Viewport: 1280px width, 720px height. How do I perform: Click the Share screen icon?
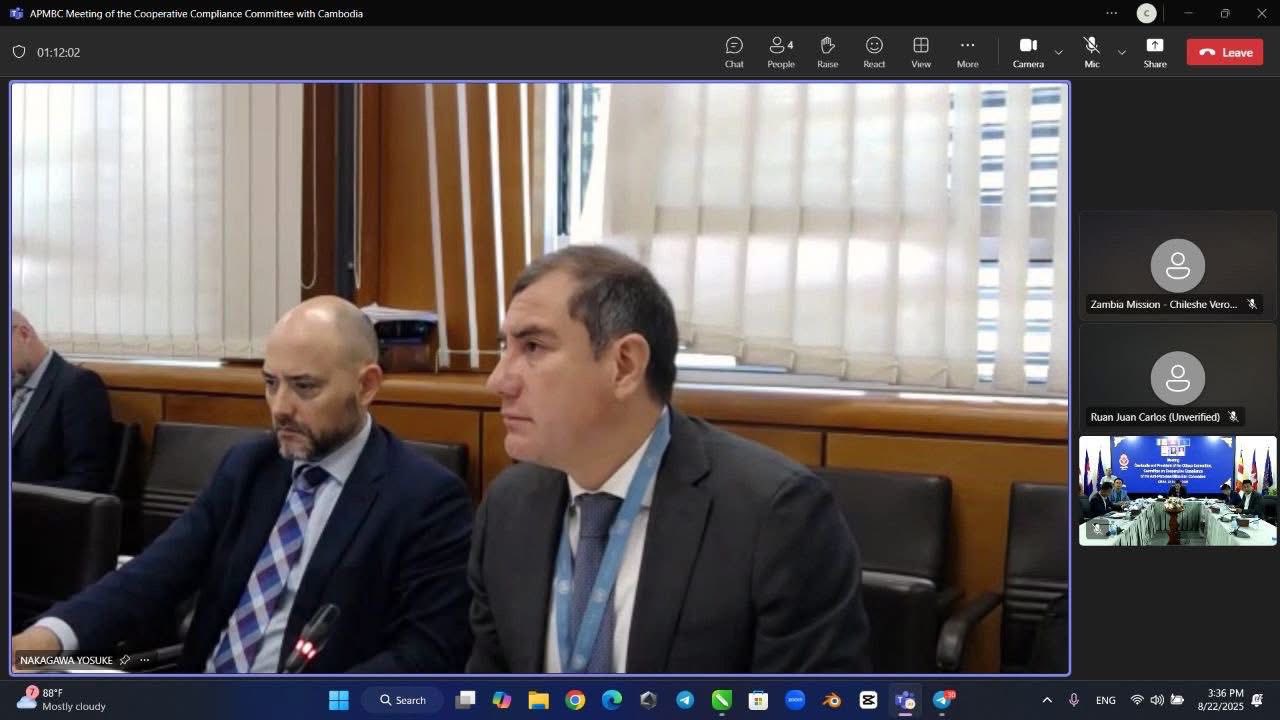pyautogui.click(x=1155, y=52)
